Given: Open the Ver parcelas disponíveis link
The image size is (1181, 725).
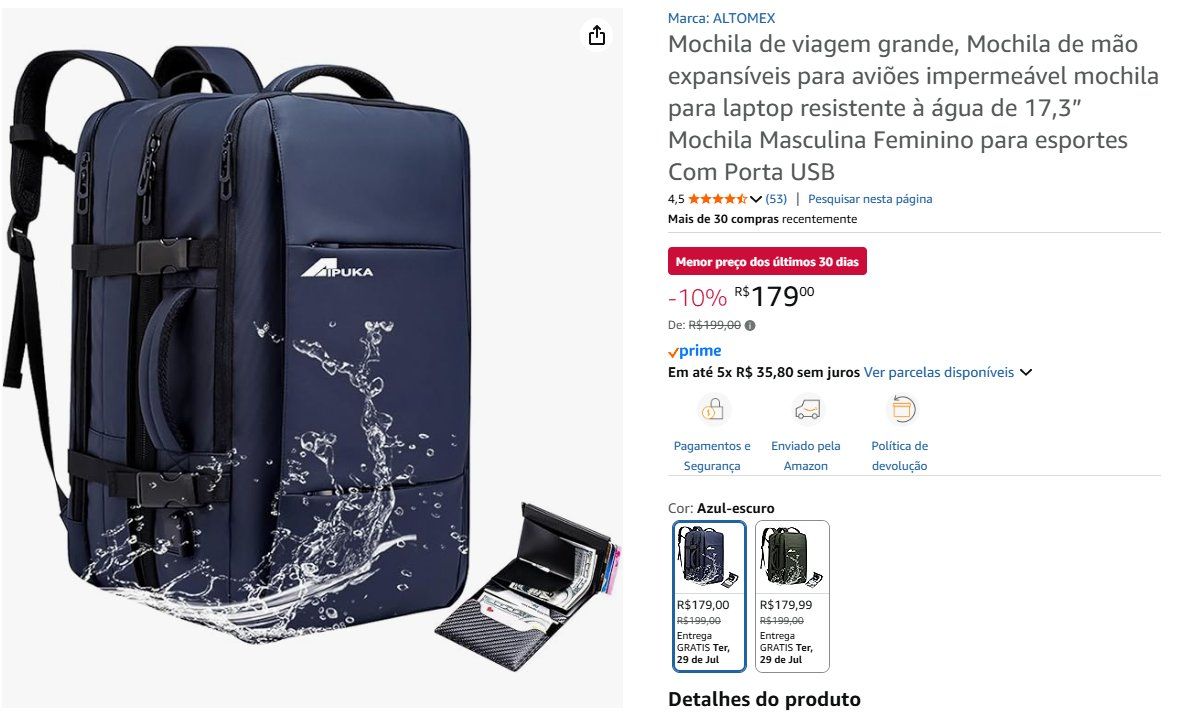Looking at the screenshot, I should tap(938, 372).
